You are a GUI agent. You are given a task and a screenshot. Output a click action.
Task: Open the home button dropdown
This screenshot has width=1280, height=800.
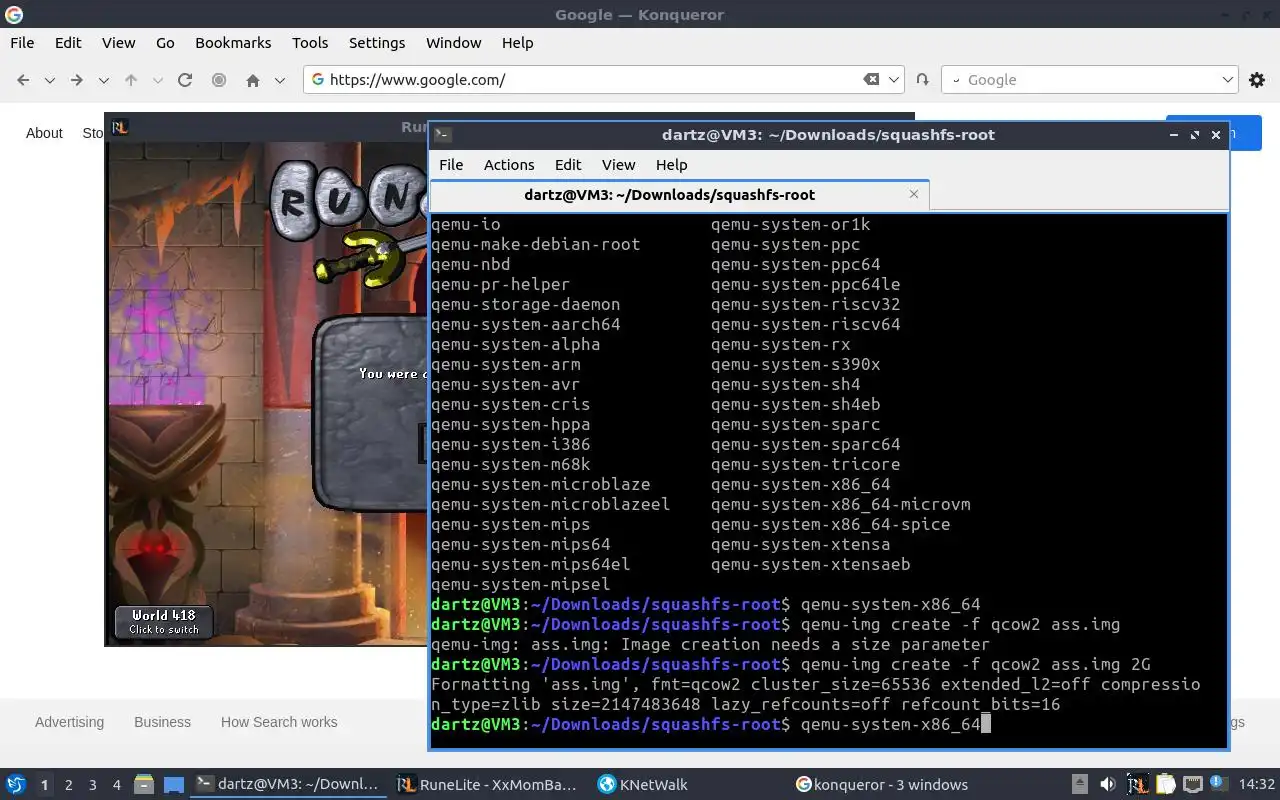click(x=280, y=80)
